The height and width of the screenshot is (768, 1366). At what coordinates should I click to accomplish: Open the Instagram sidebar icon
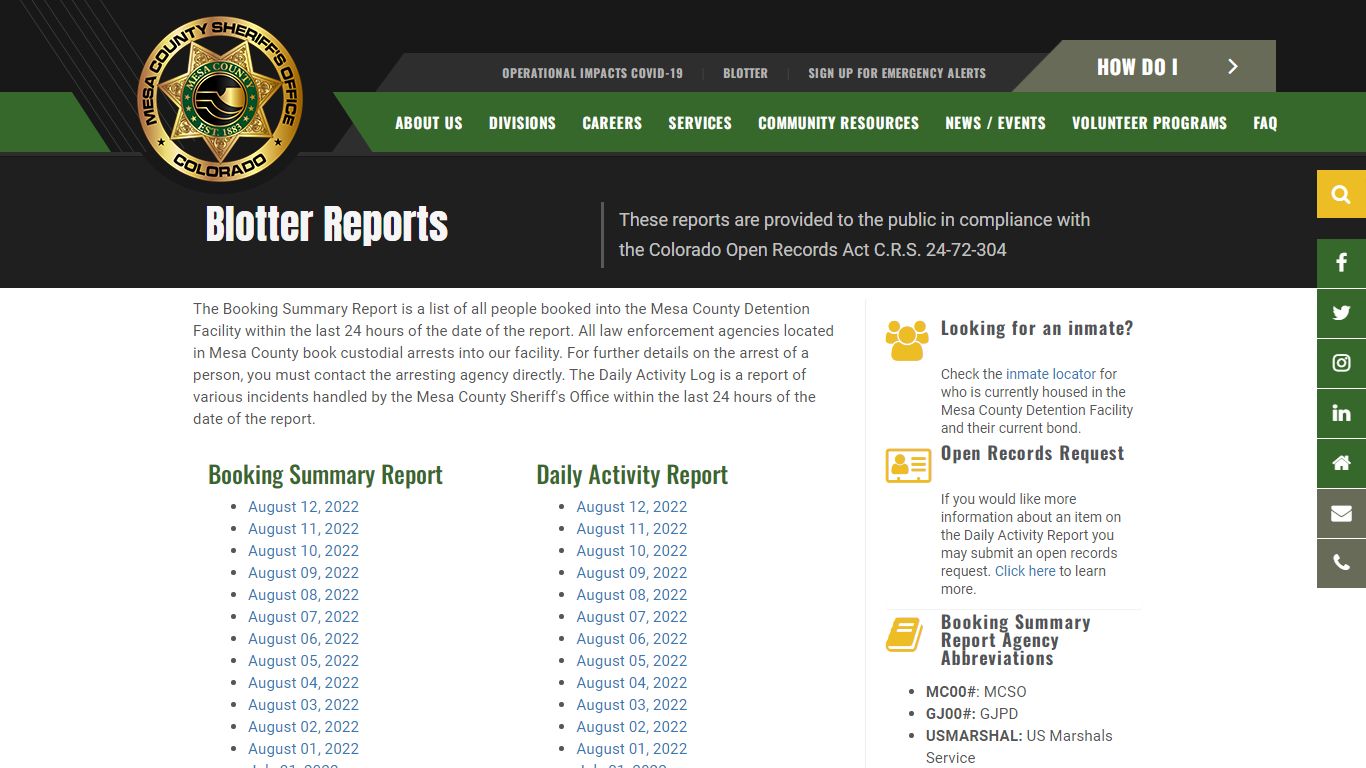click(x=1341, y=364)
